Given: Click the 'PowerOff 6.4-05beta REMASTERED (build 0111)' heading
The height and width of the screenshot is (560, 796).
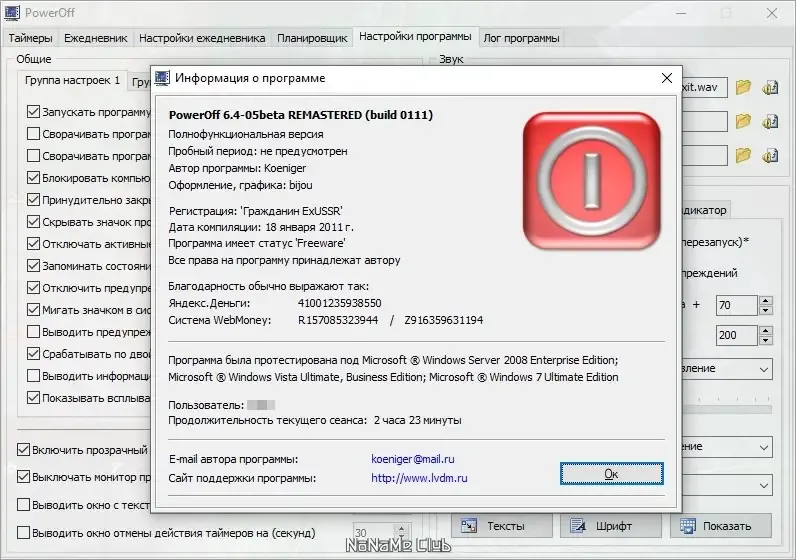Looking at the screenshot, I should coord(301,115).
